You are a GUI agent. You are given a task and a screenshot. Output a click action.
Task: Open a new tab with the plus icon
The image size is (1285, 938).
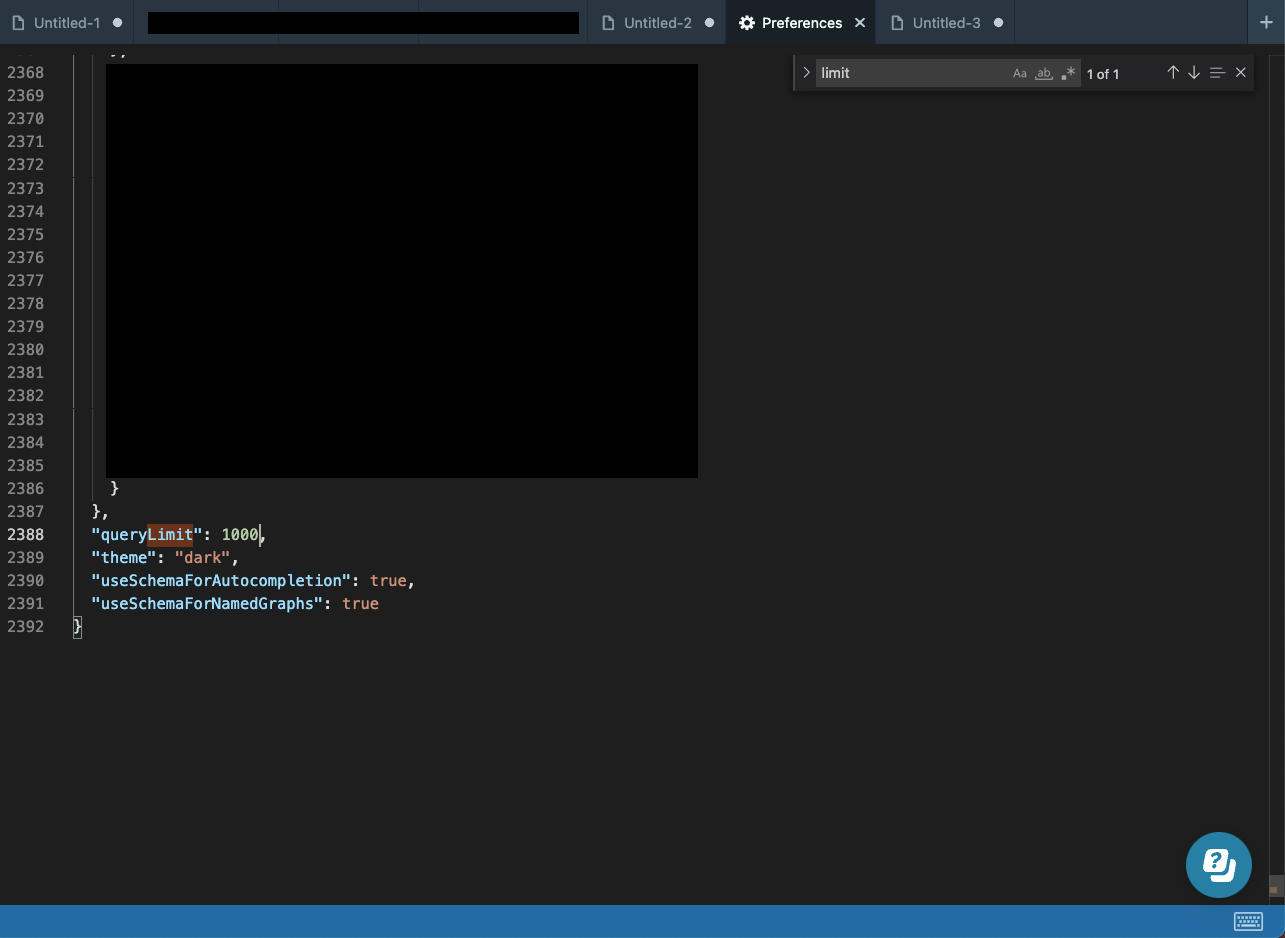tap(1267, 22)
